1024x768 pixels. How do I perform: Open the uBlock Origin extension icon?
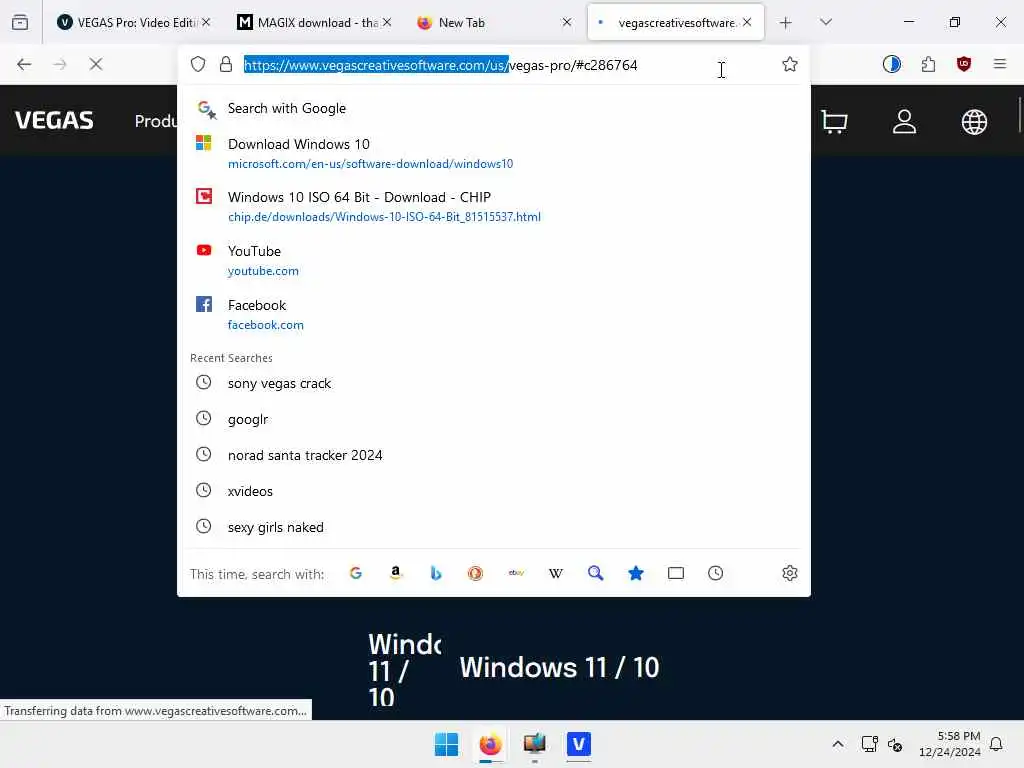click(x=964, y=64)
